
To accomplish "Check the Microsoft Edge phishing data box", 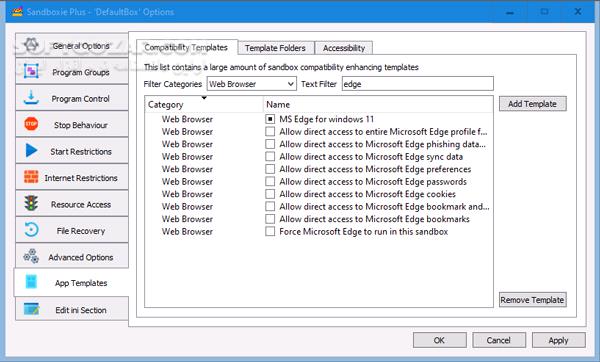I will (x=270, y=144).
